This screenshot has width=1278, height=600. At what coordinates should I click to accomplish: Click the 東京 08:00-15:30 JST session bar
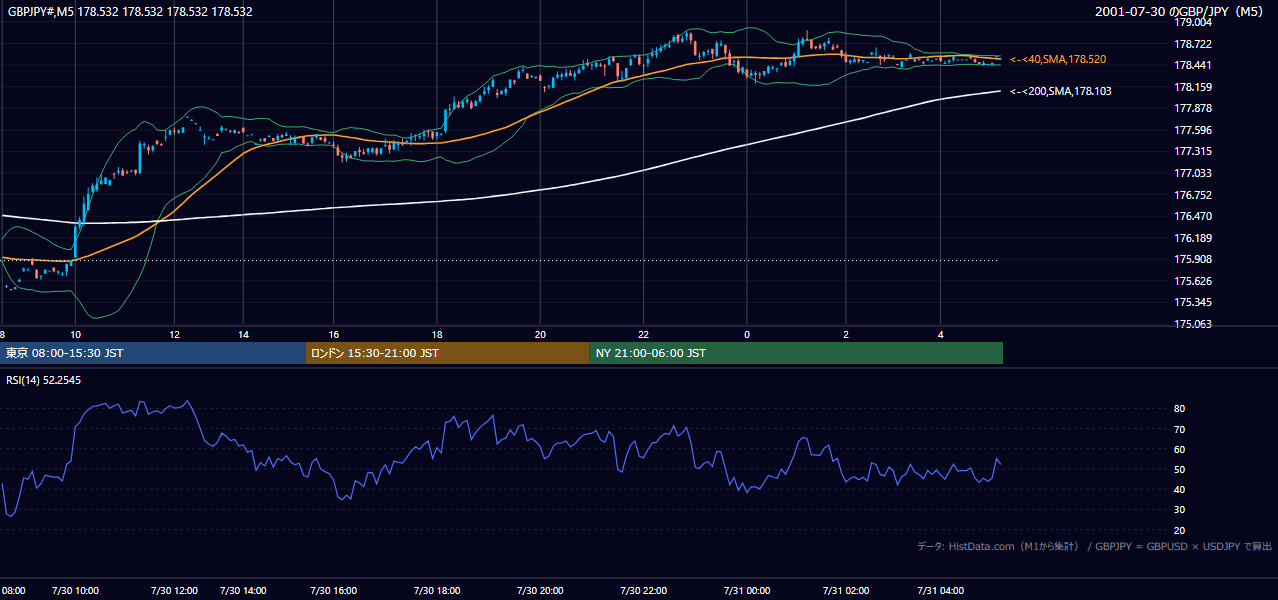tap(152, 353)
